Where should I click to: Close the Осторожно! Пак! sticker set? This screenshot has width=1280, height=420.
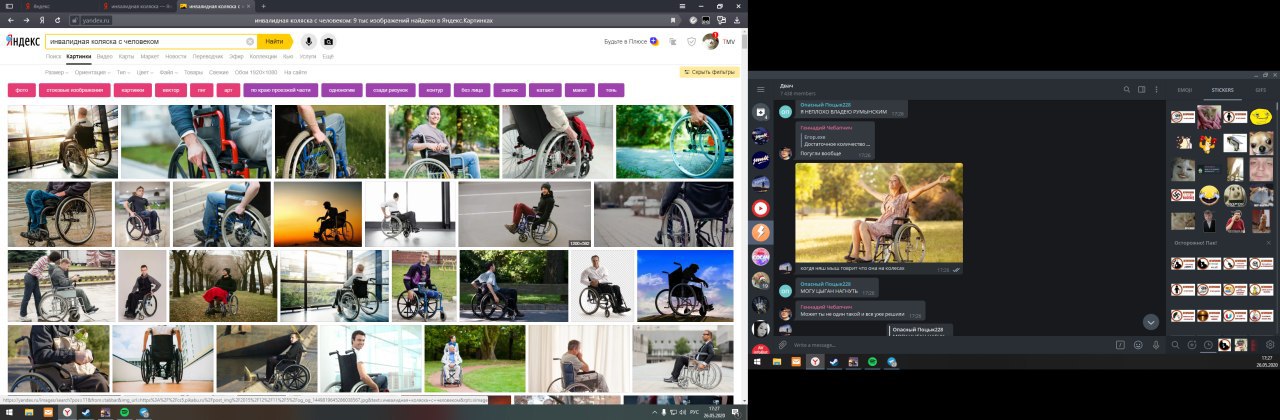[1270, 243]
